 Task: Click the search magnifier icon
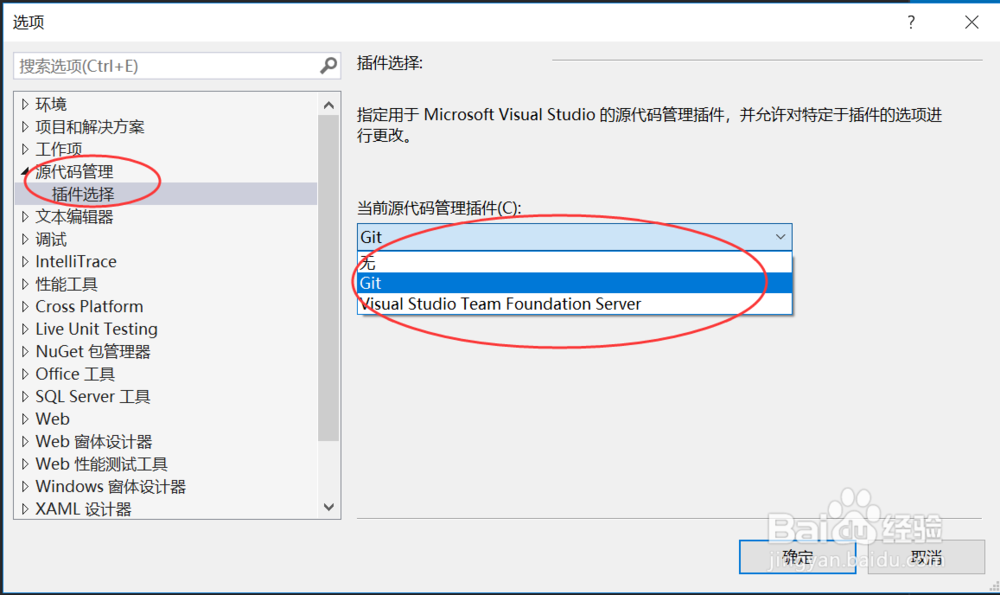tap(328, 65)
